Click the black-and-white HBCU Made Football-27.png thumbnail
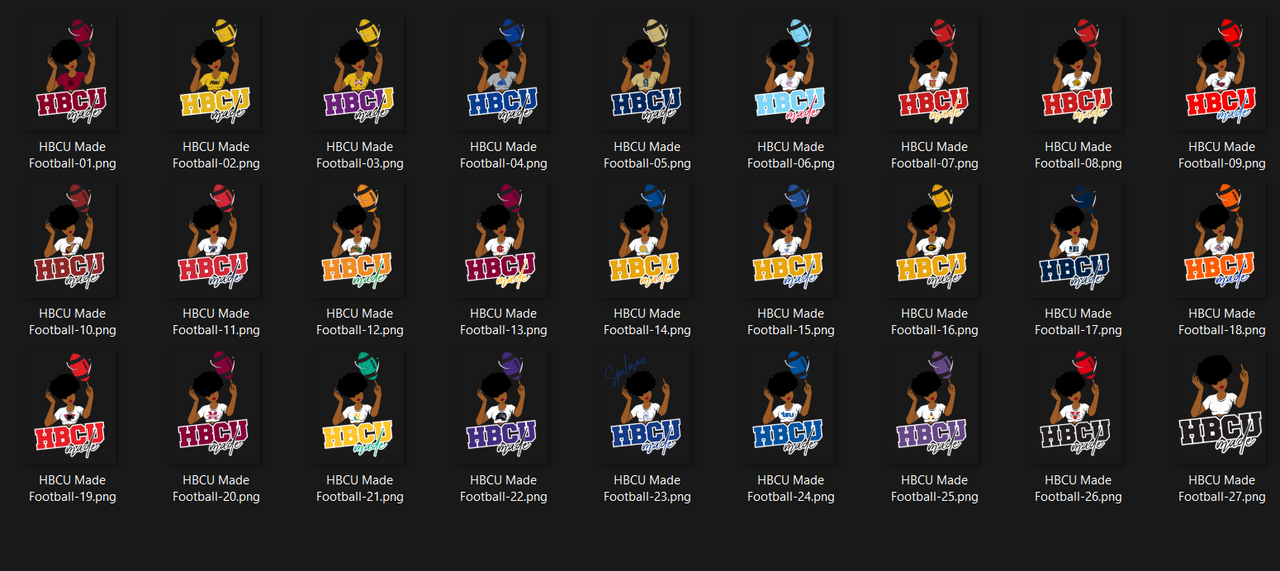The width and height of the screenshot is (1280, 571). [1222, 406]
